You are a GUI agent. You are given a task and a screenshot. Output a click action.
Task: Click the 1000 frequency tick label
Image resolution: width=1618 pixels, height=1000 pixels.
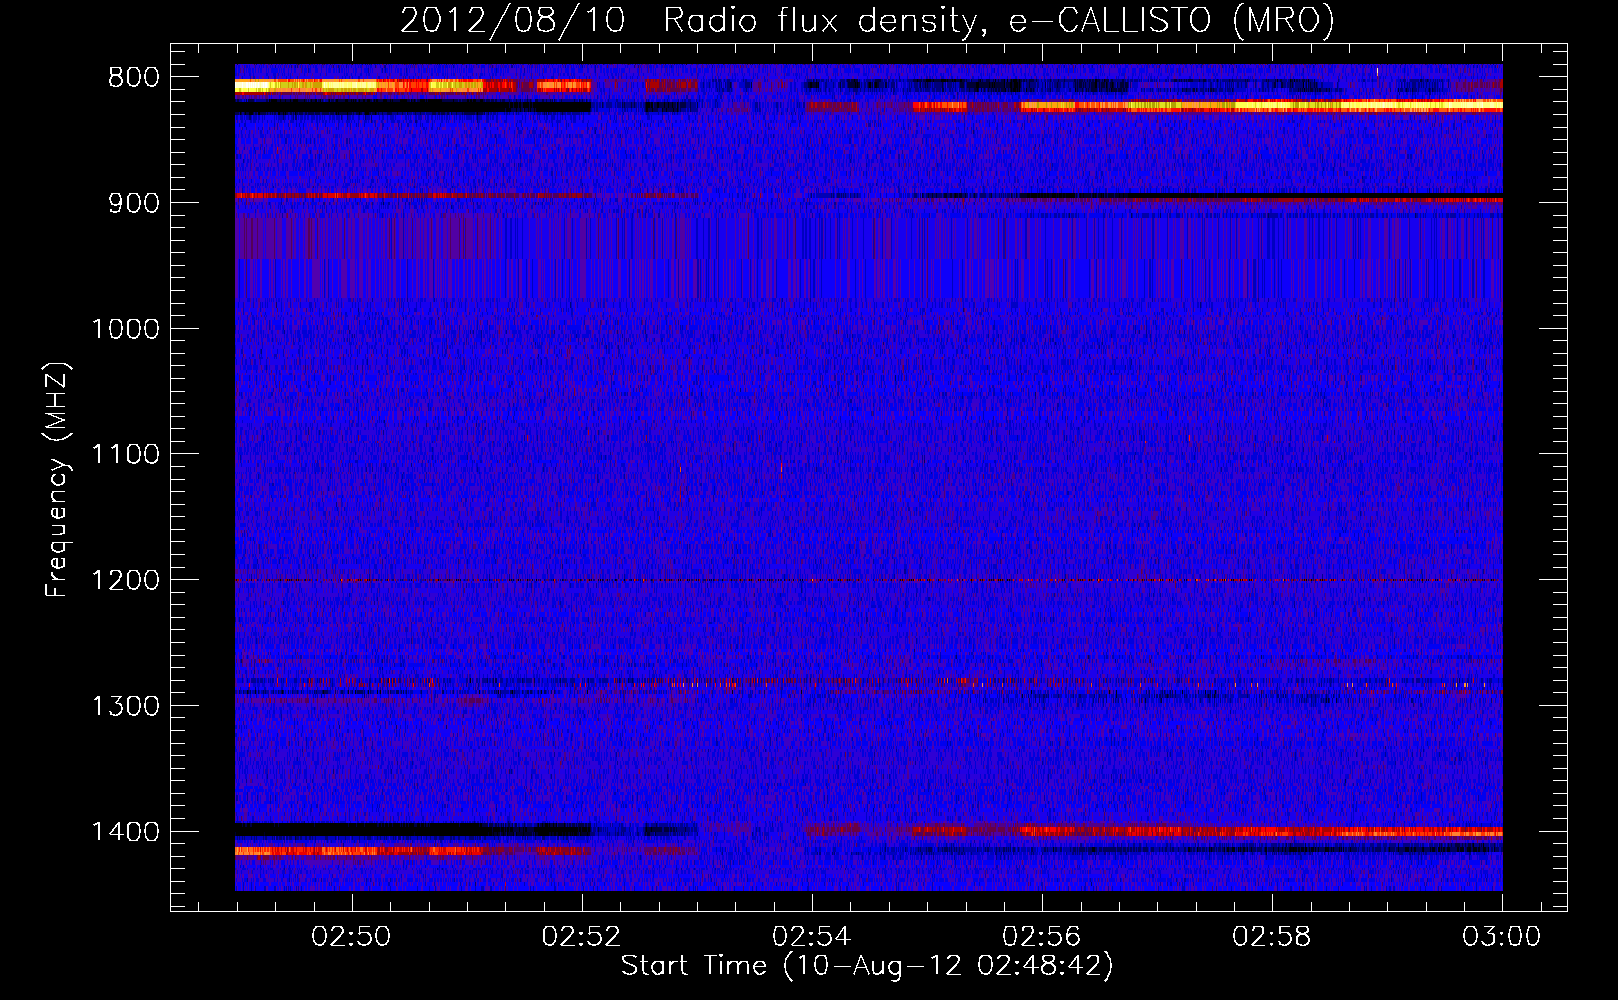tap(125, 329)
